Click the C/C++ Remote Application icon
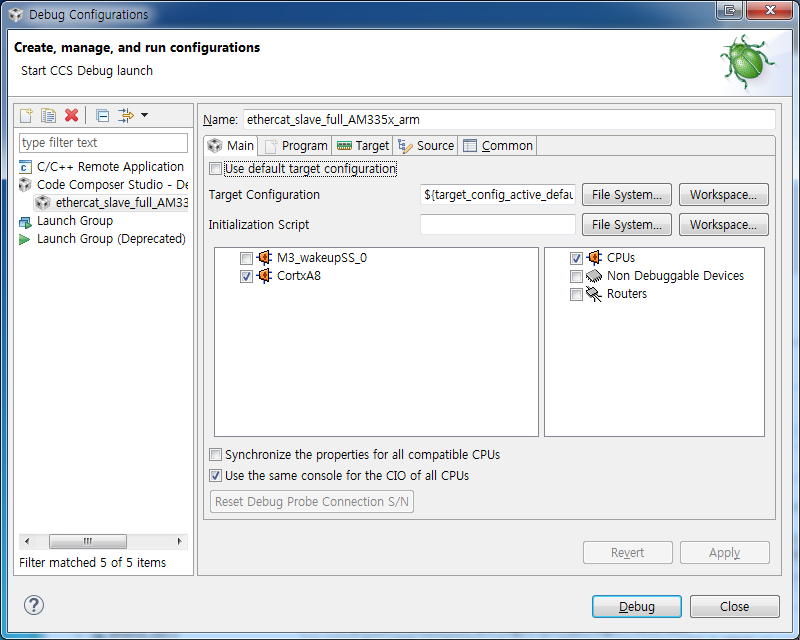This screenshot has width=800, height=640. pyautogui.click(x=25, y=167)
